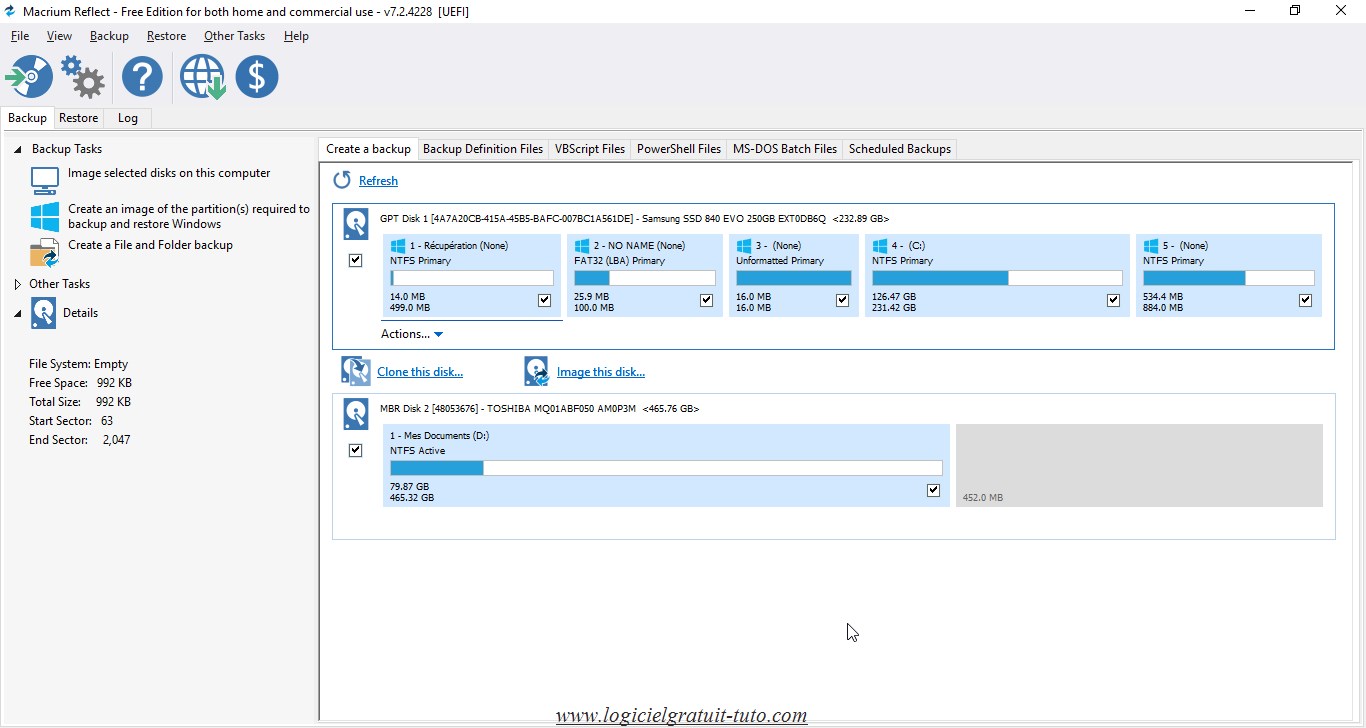
Task: Click the Refresh circular arrow icon
Action: (x=342, y=180)
